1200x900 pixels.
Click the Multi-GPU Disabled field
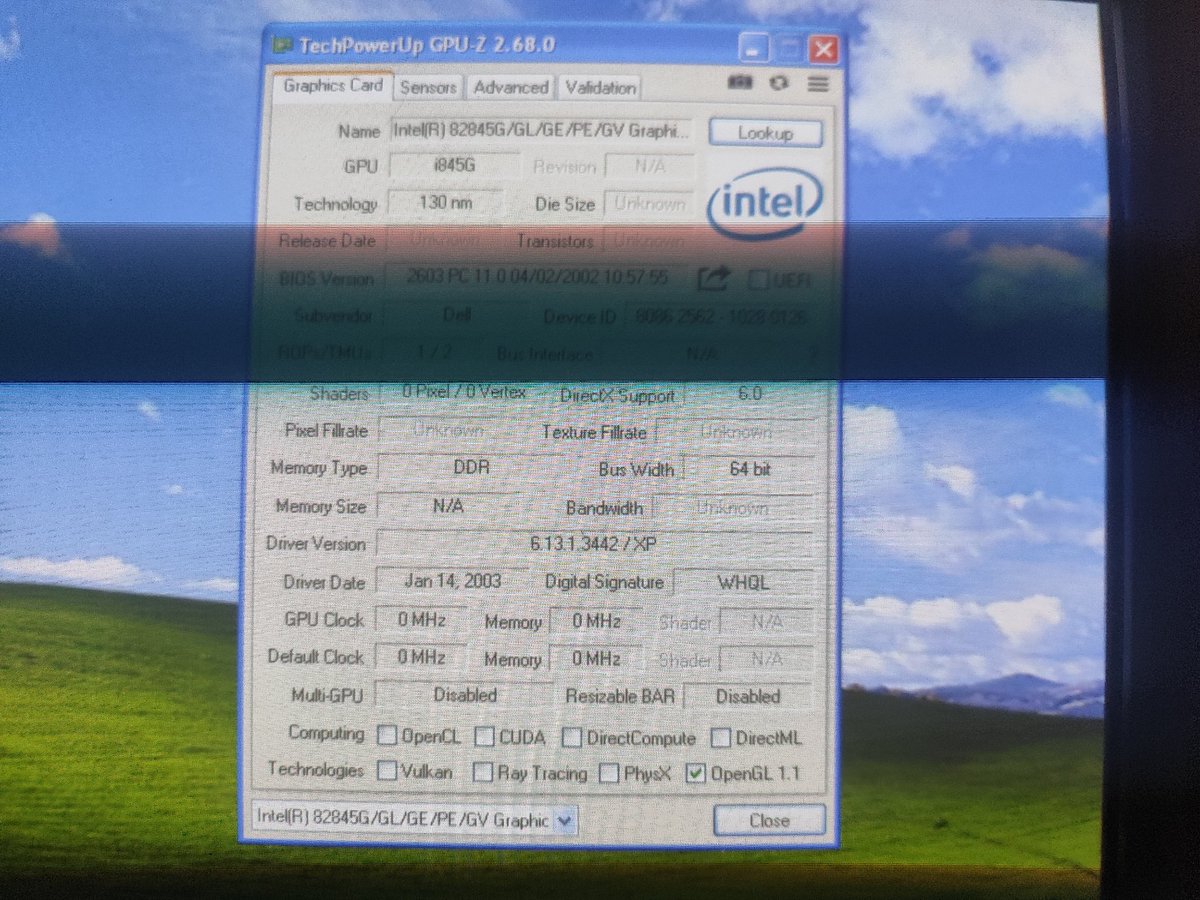click(x=465, y=694)
